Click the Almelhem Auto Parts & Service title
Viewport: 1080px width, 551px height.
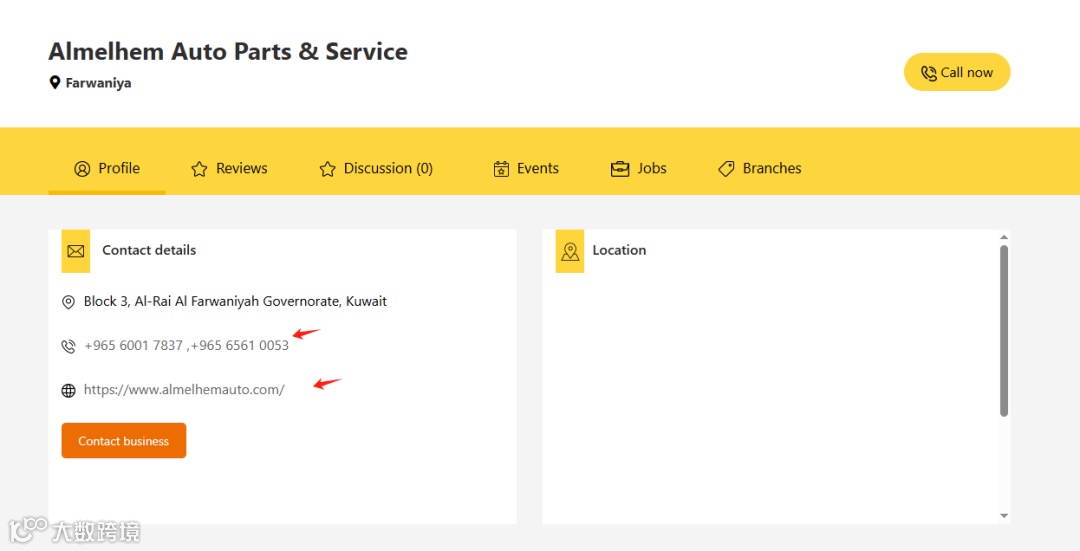point(228,52)
